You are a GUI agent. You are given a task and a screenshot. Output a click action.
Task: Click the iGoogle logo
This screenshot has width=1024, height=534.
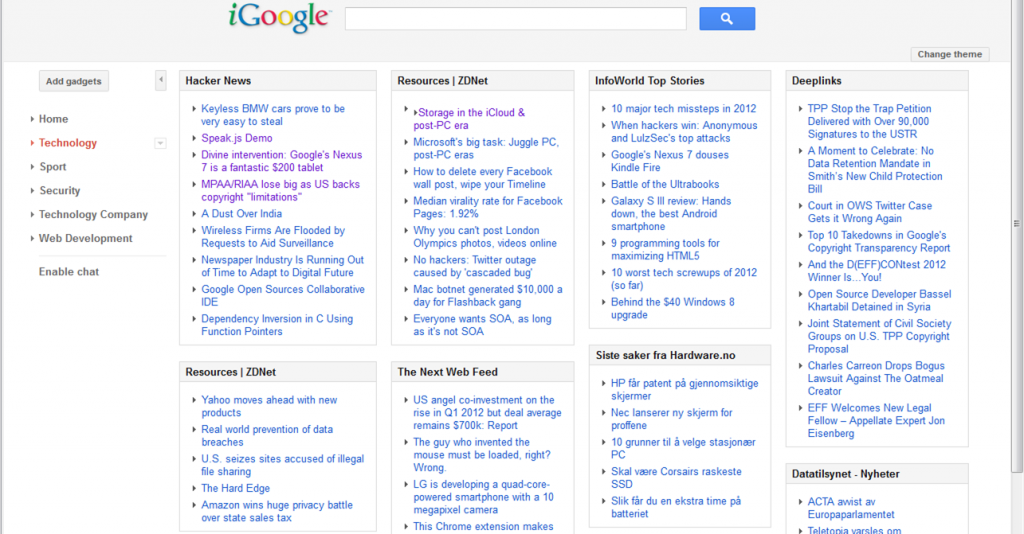(279, 18)
